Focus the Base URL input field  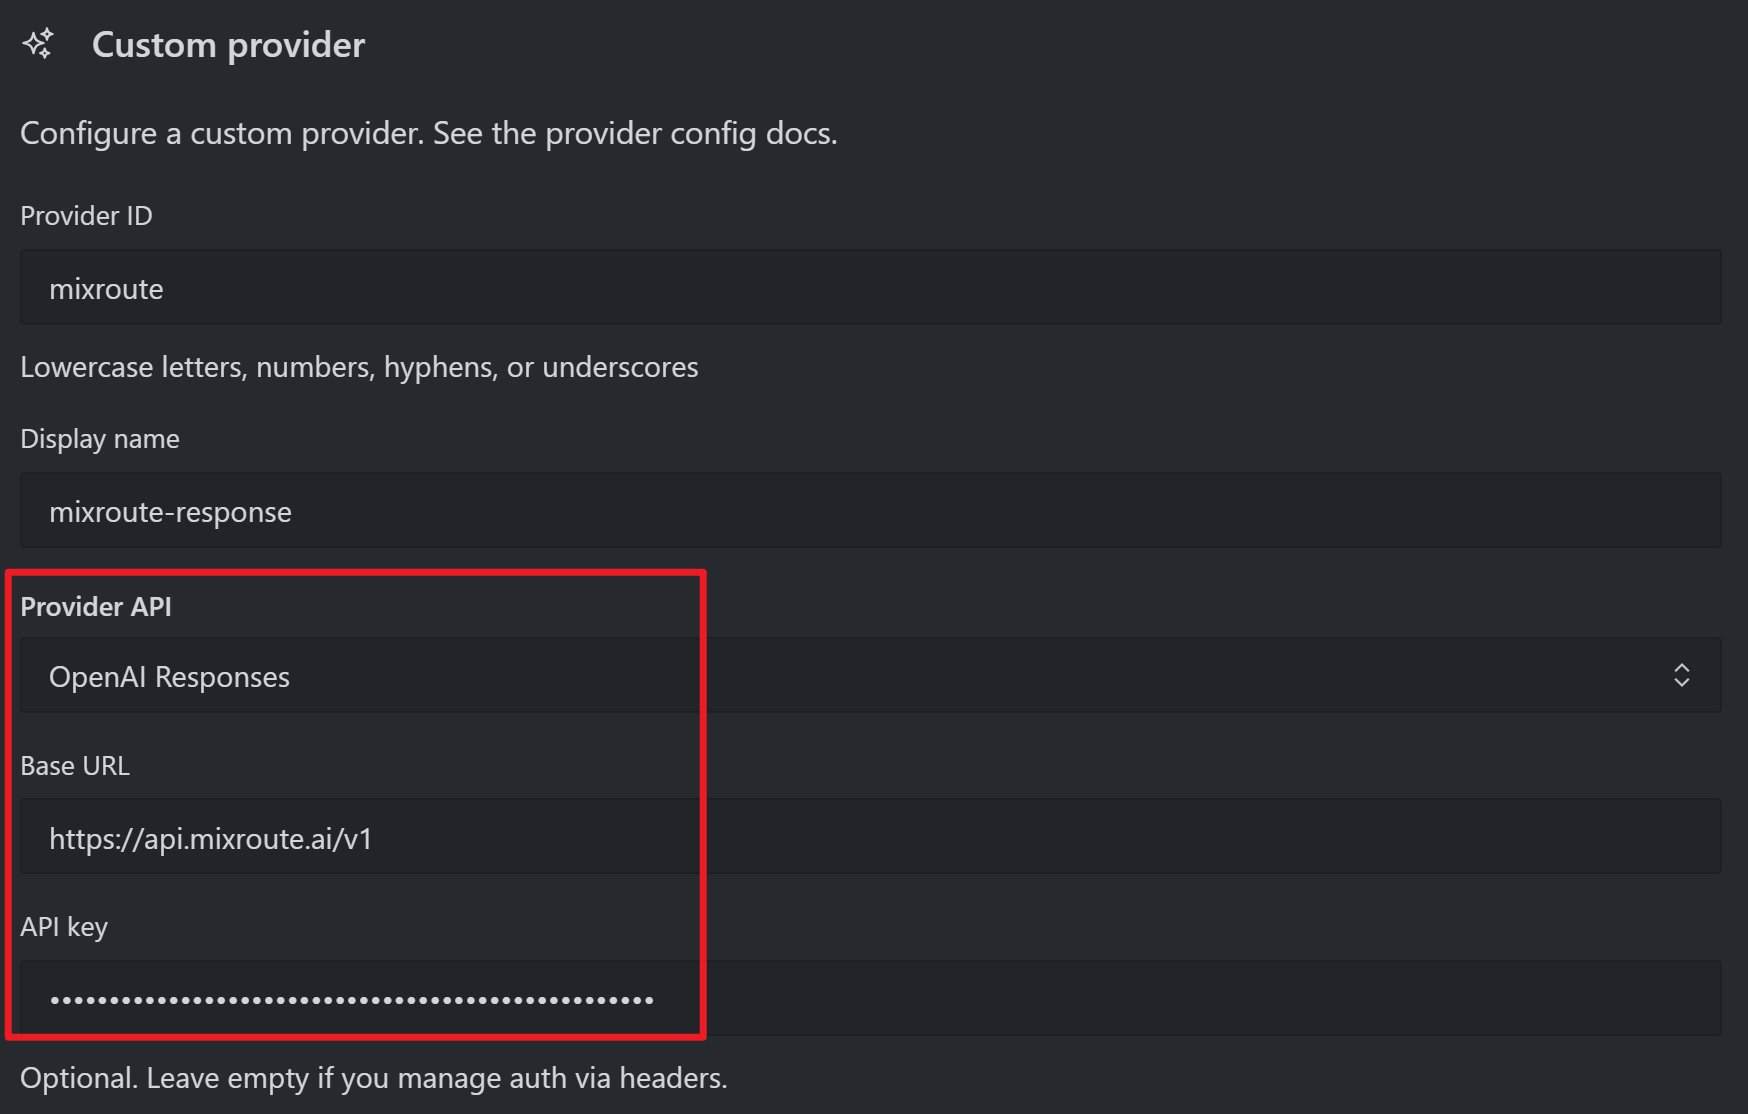870,836
